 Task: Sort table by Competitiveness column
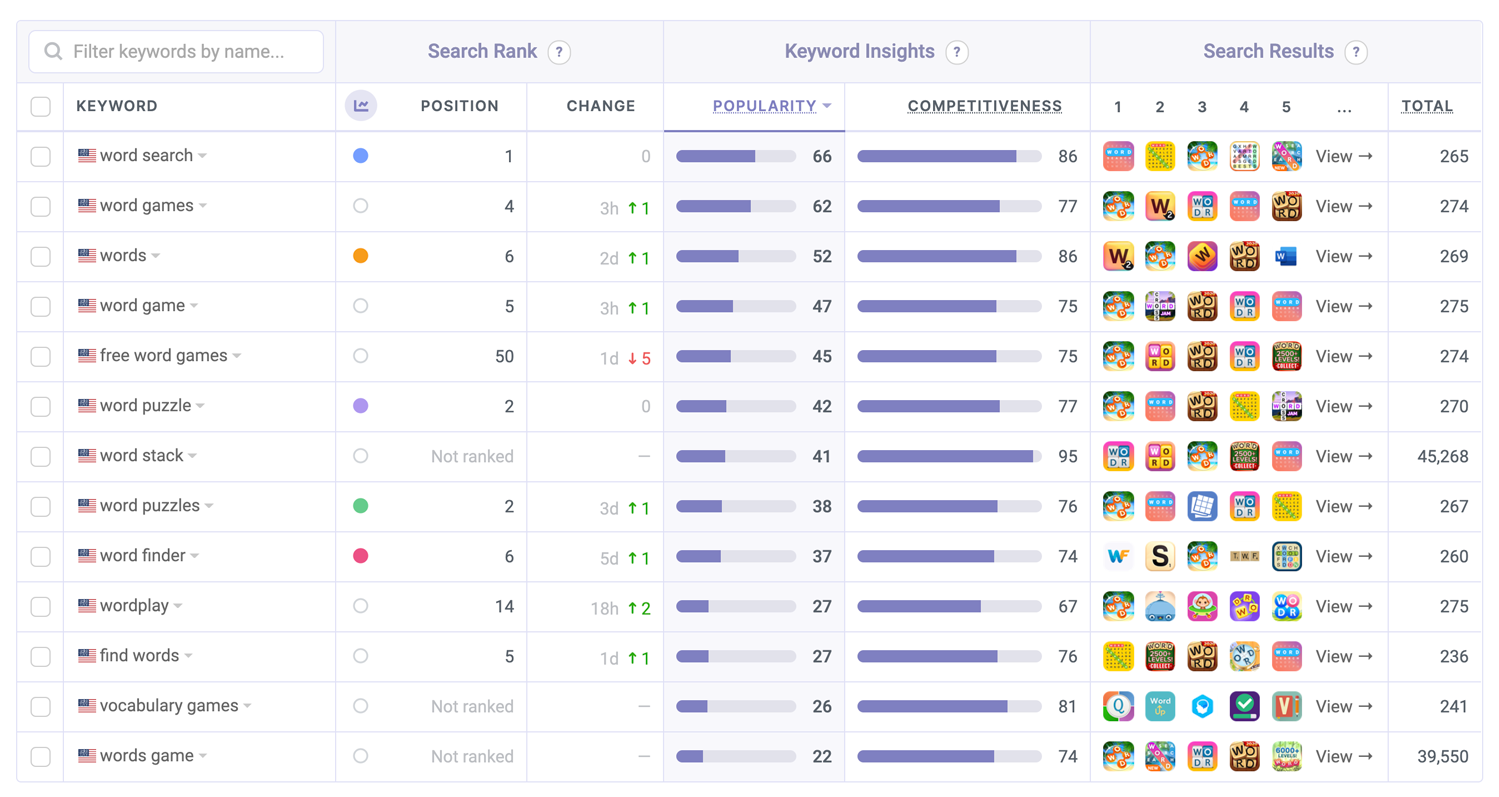[x=984, y=106]
